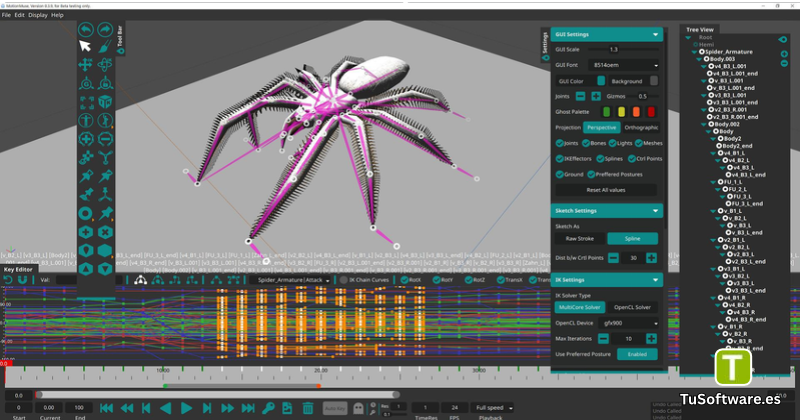The image size is (800, 420).
Task: Click the frame-fit corners icon
Action: 86,102
